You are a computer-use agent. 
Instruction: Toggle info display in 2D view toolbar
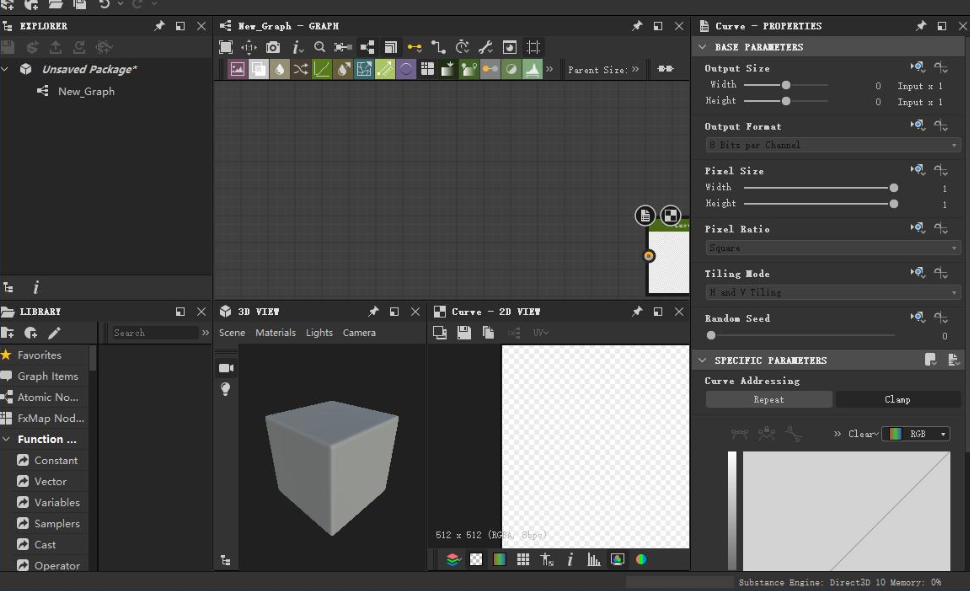pyautogui.click(x=570, y=559)
